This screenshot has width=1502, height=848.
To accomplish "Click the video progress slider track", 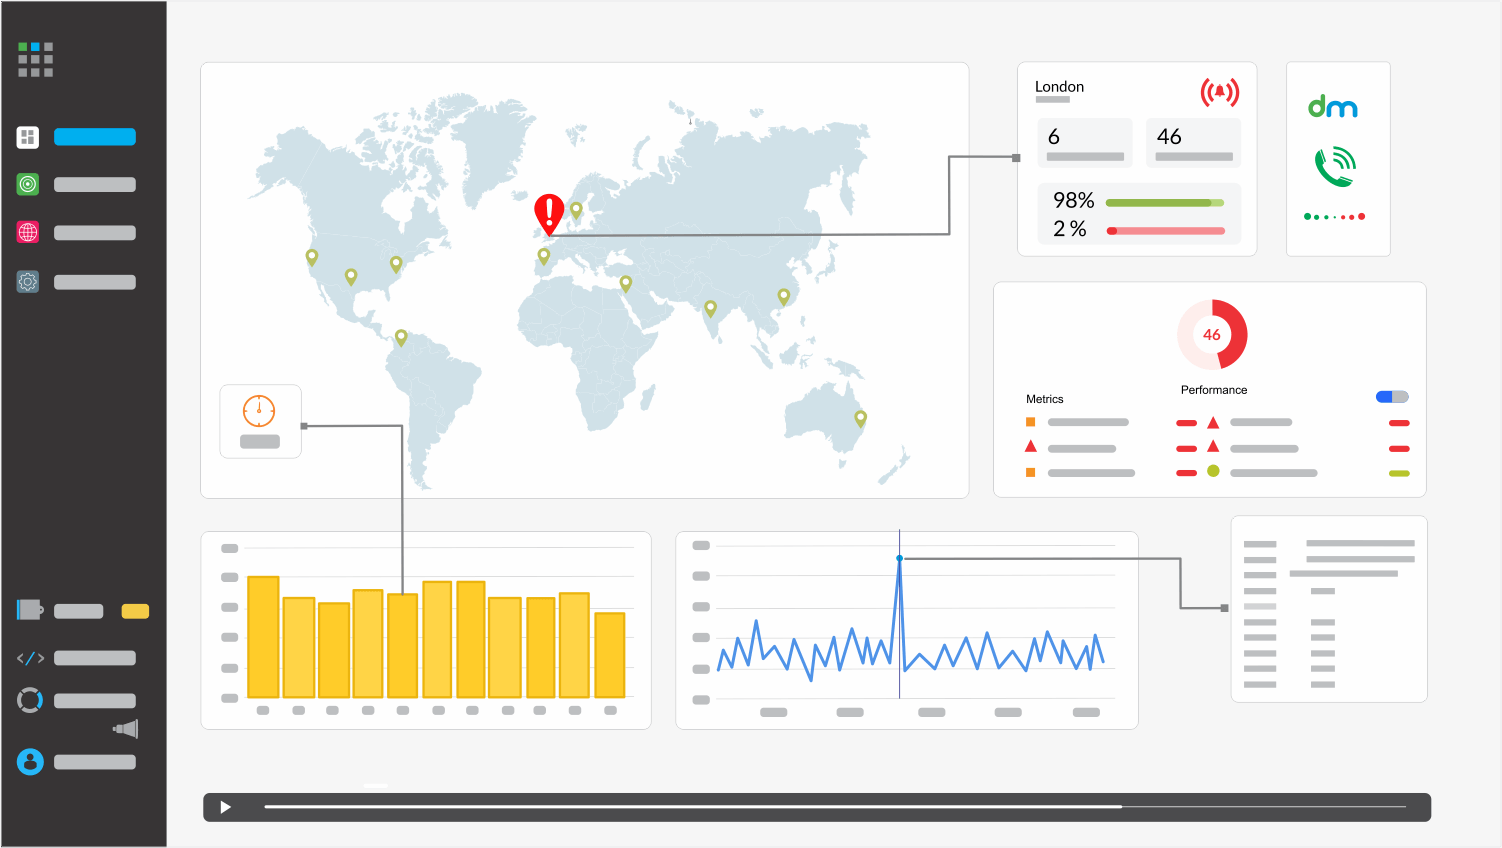I will point(834,807).
